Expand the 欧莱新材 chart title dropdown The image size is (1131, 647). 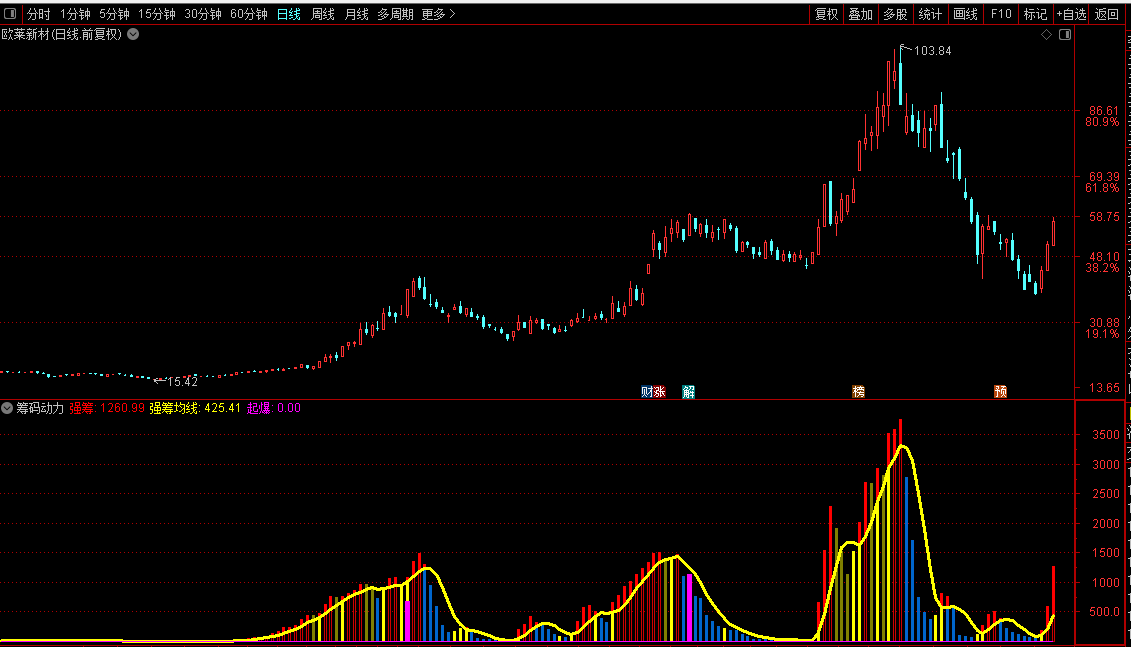(x=133, y=34)
